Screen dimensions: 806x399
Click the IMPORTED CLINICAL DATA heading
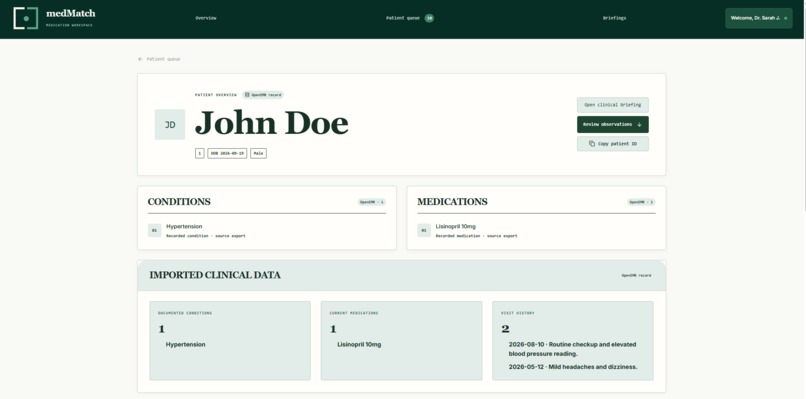click(x=215, y=276)
